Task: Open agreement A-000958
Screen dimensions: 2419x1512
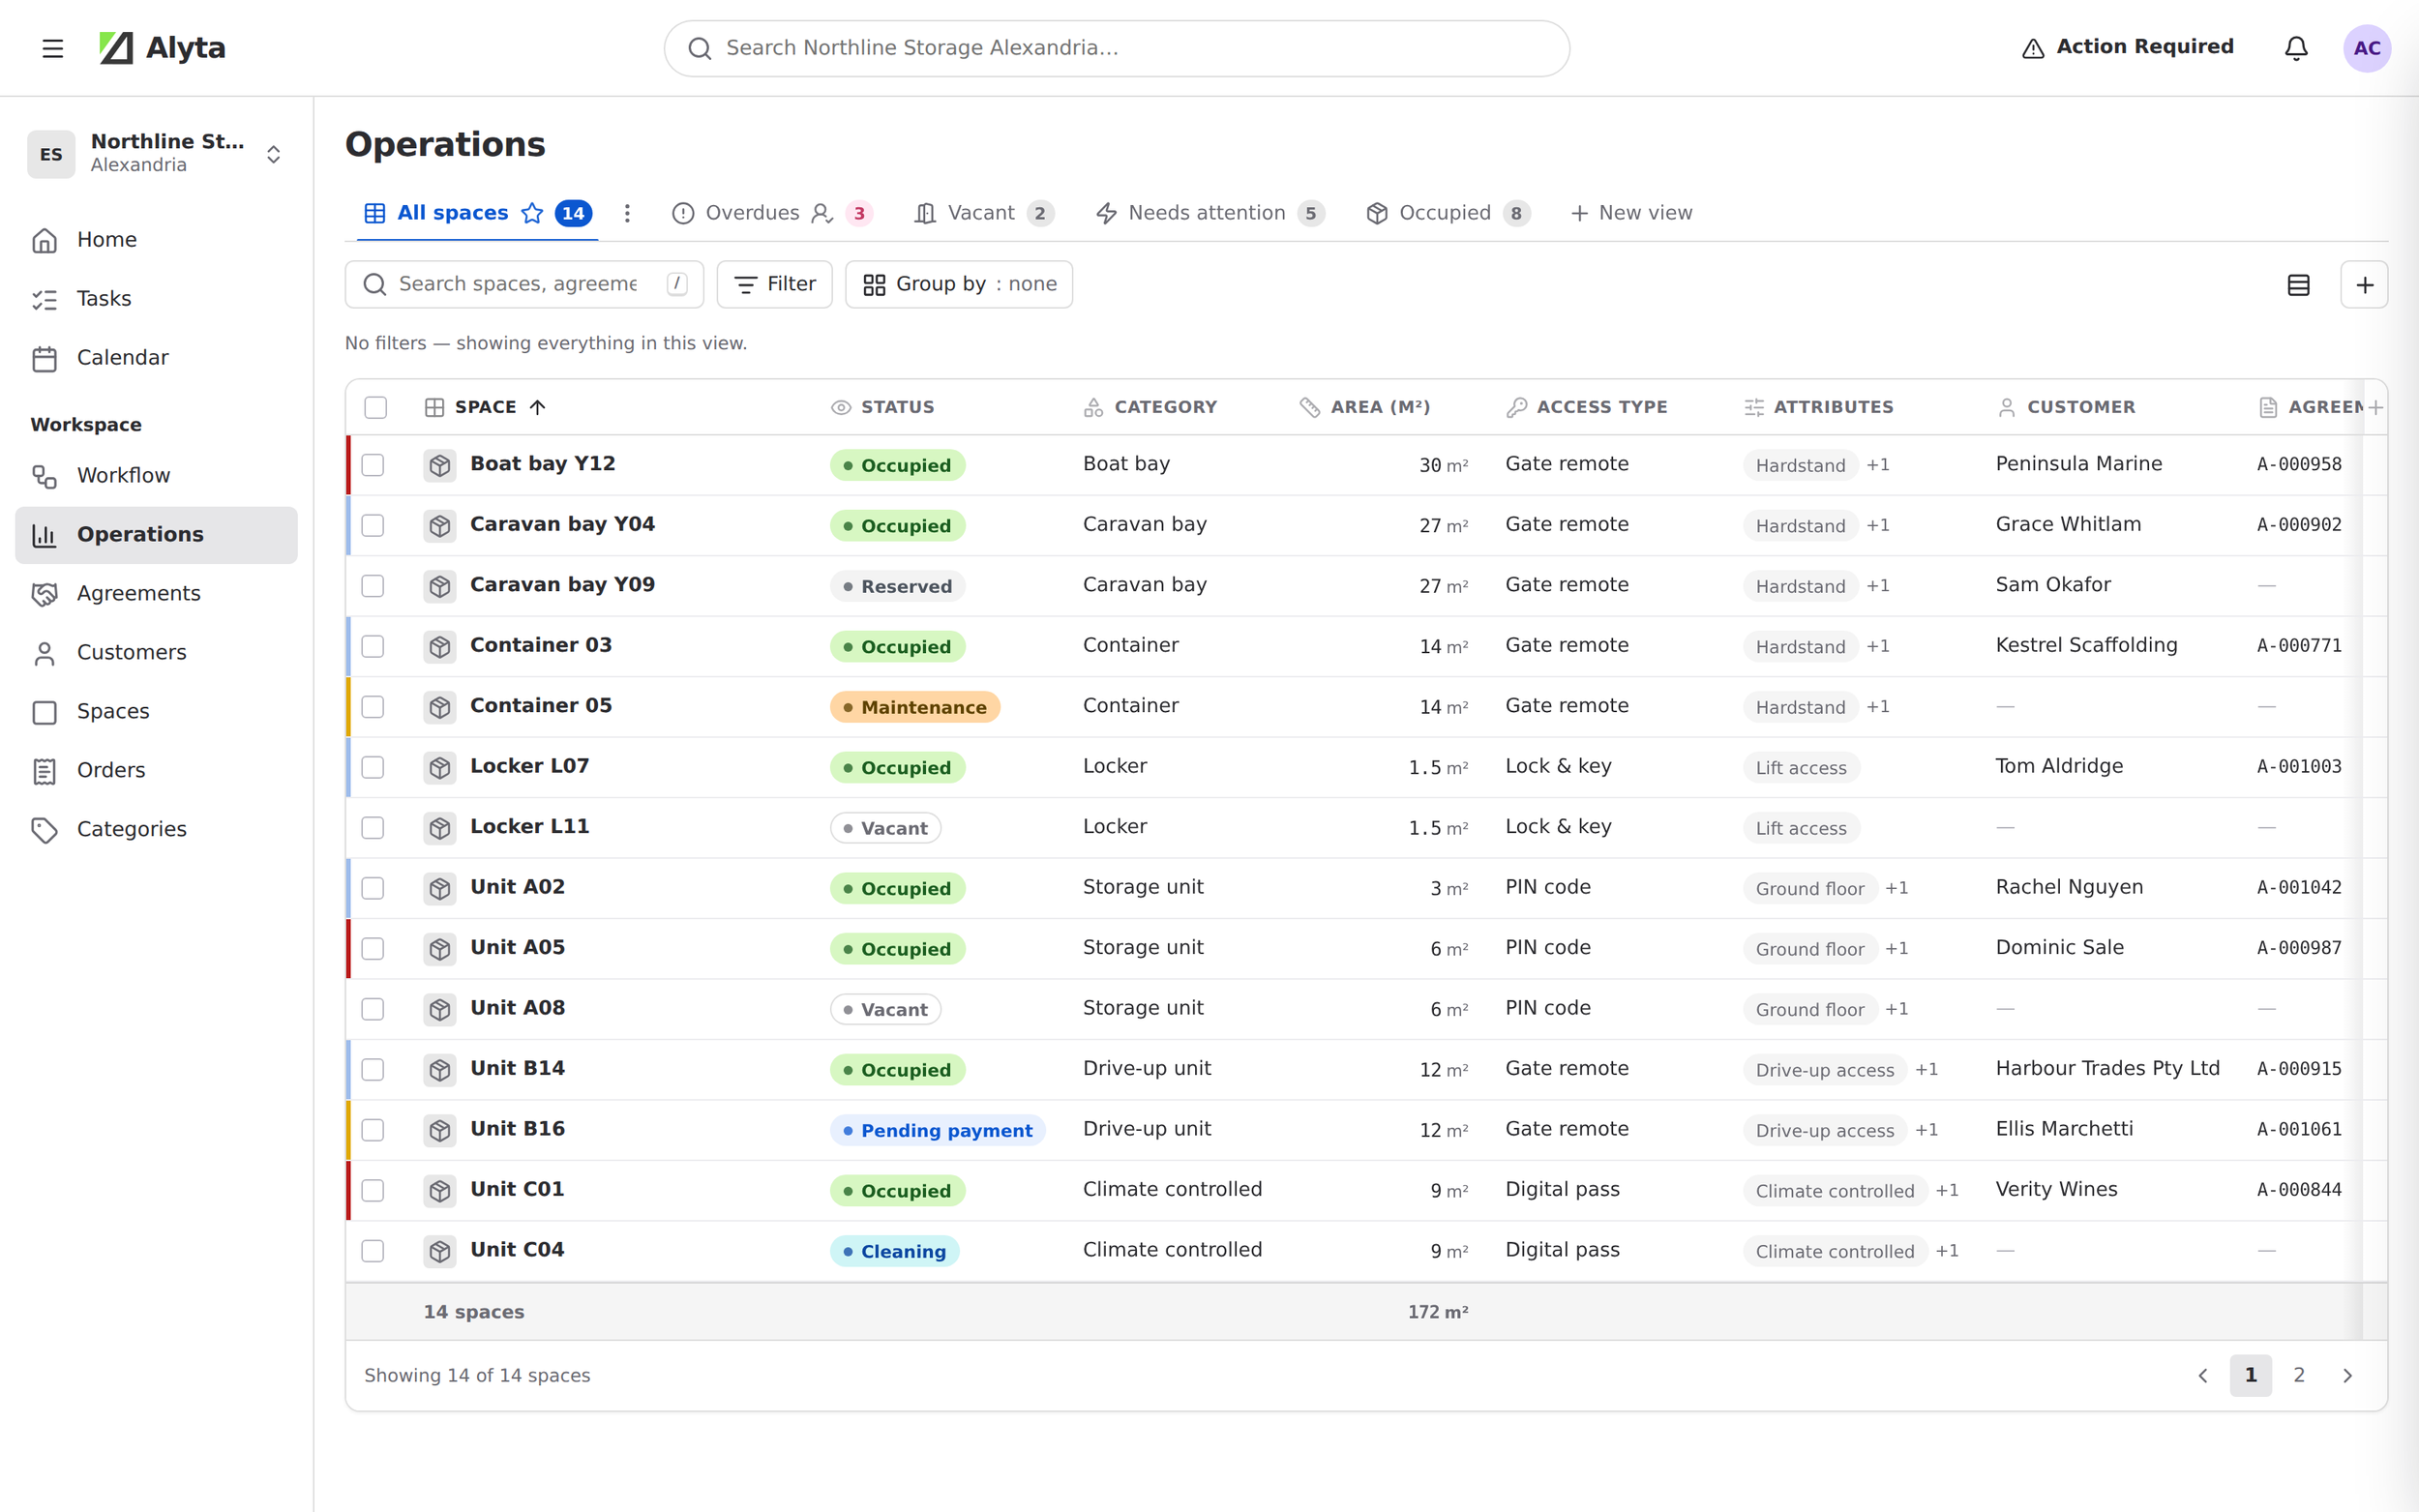Action: [2298, 464]
